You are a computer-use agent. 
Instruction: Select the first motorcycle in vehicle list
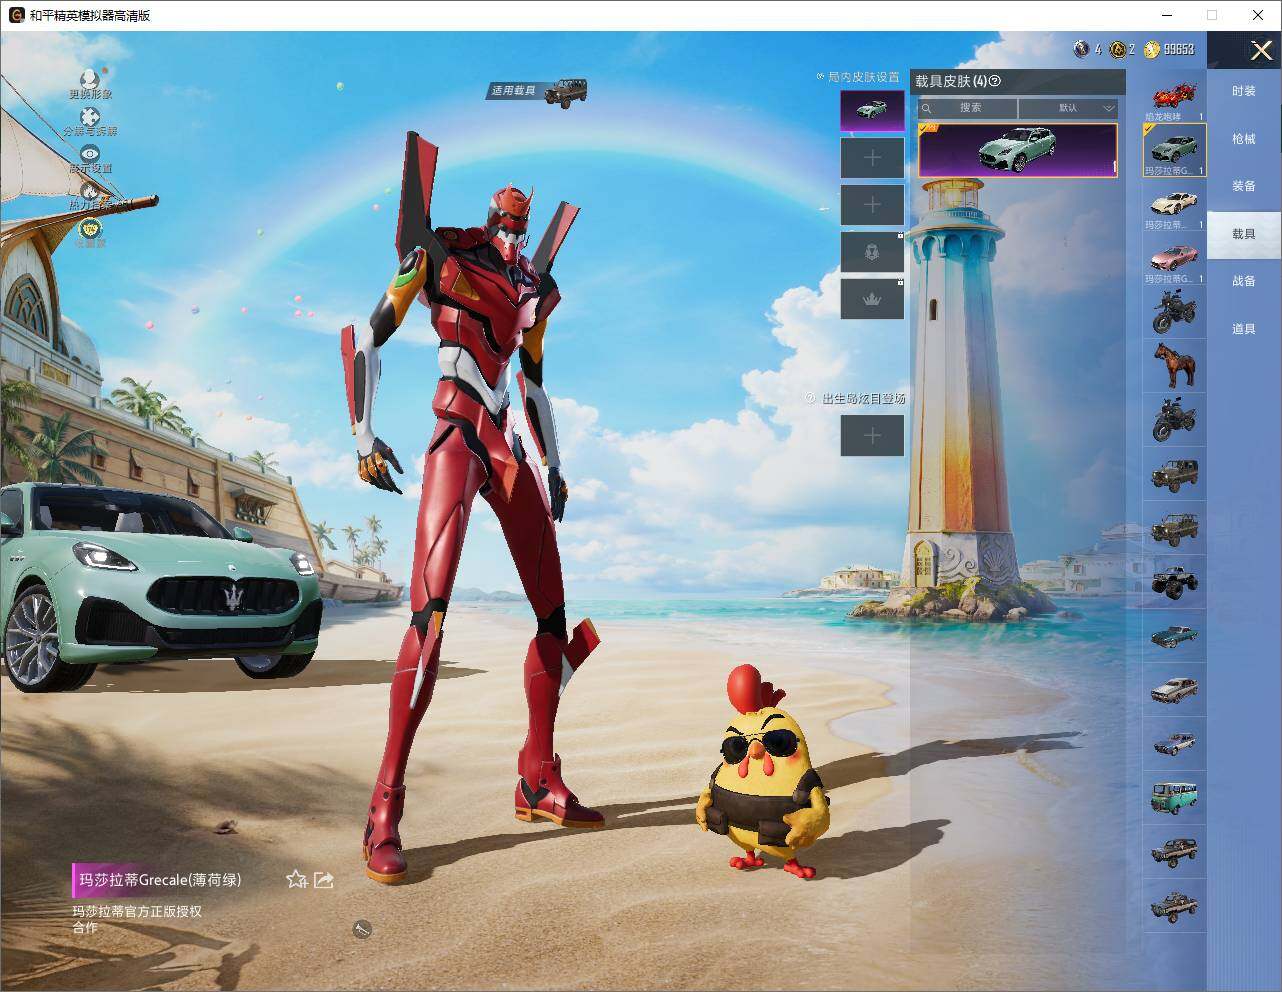click(x=1175, y=312)
